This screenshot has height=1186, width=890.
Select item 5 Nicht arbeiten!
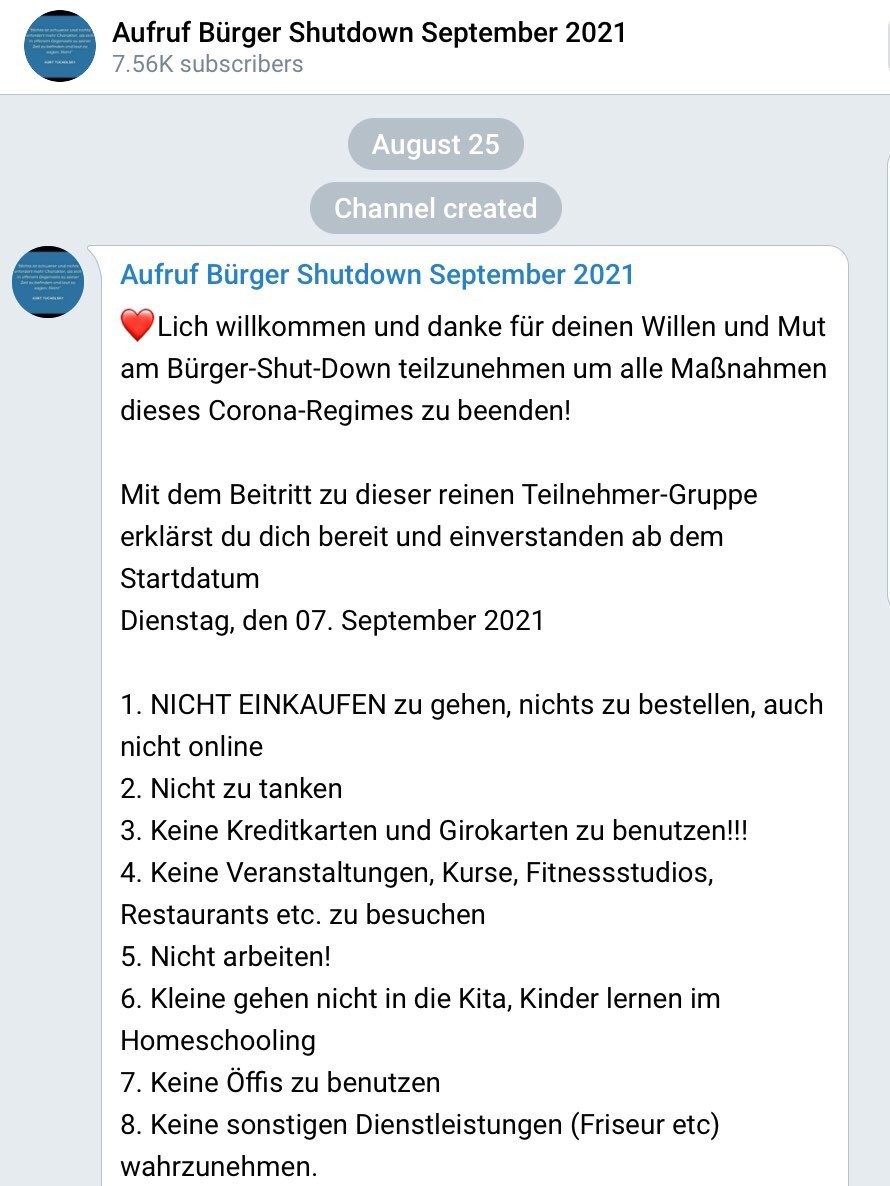pyautogui.click(x=225, y=956)
